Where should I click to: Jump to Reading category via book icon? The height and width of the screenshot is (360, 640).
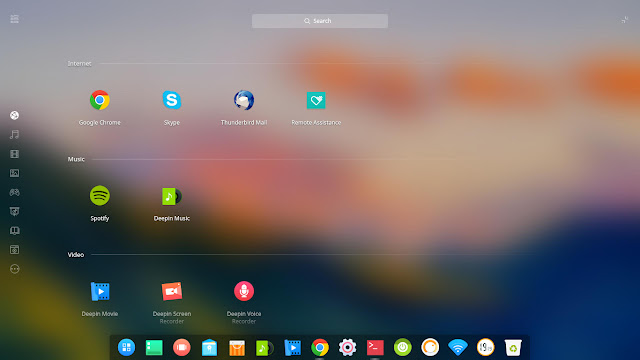click(x=15, y=231)
